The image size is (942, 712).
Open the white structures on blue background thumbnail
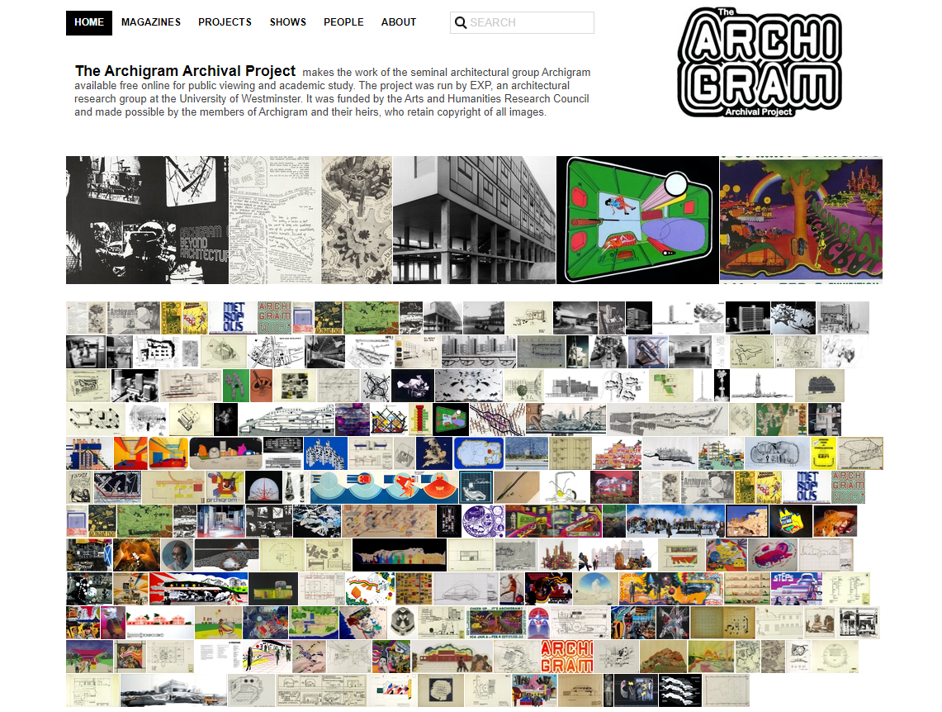click(x=326, y=453)
